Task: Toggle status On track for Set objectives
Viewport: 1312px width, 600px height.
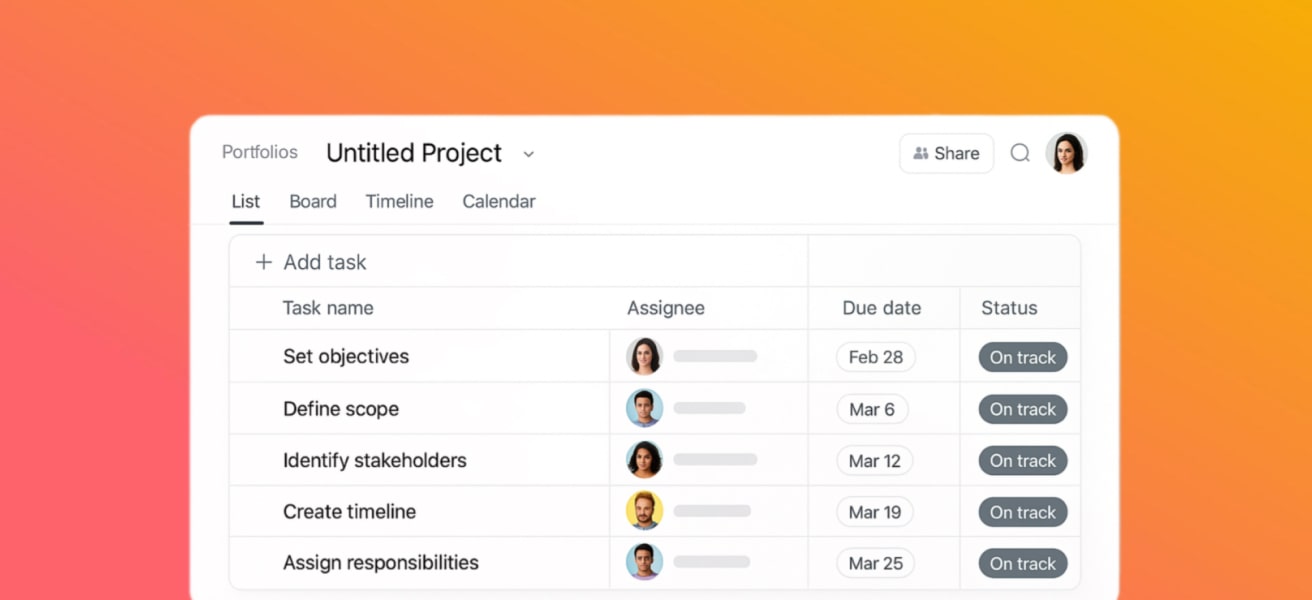Action: 1022,357
